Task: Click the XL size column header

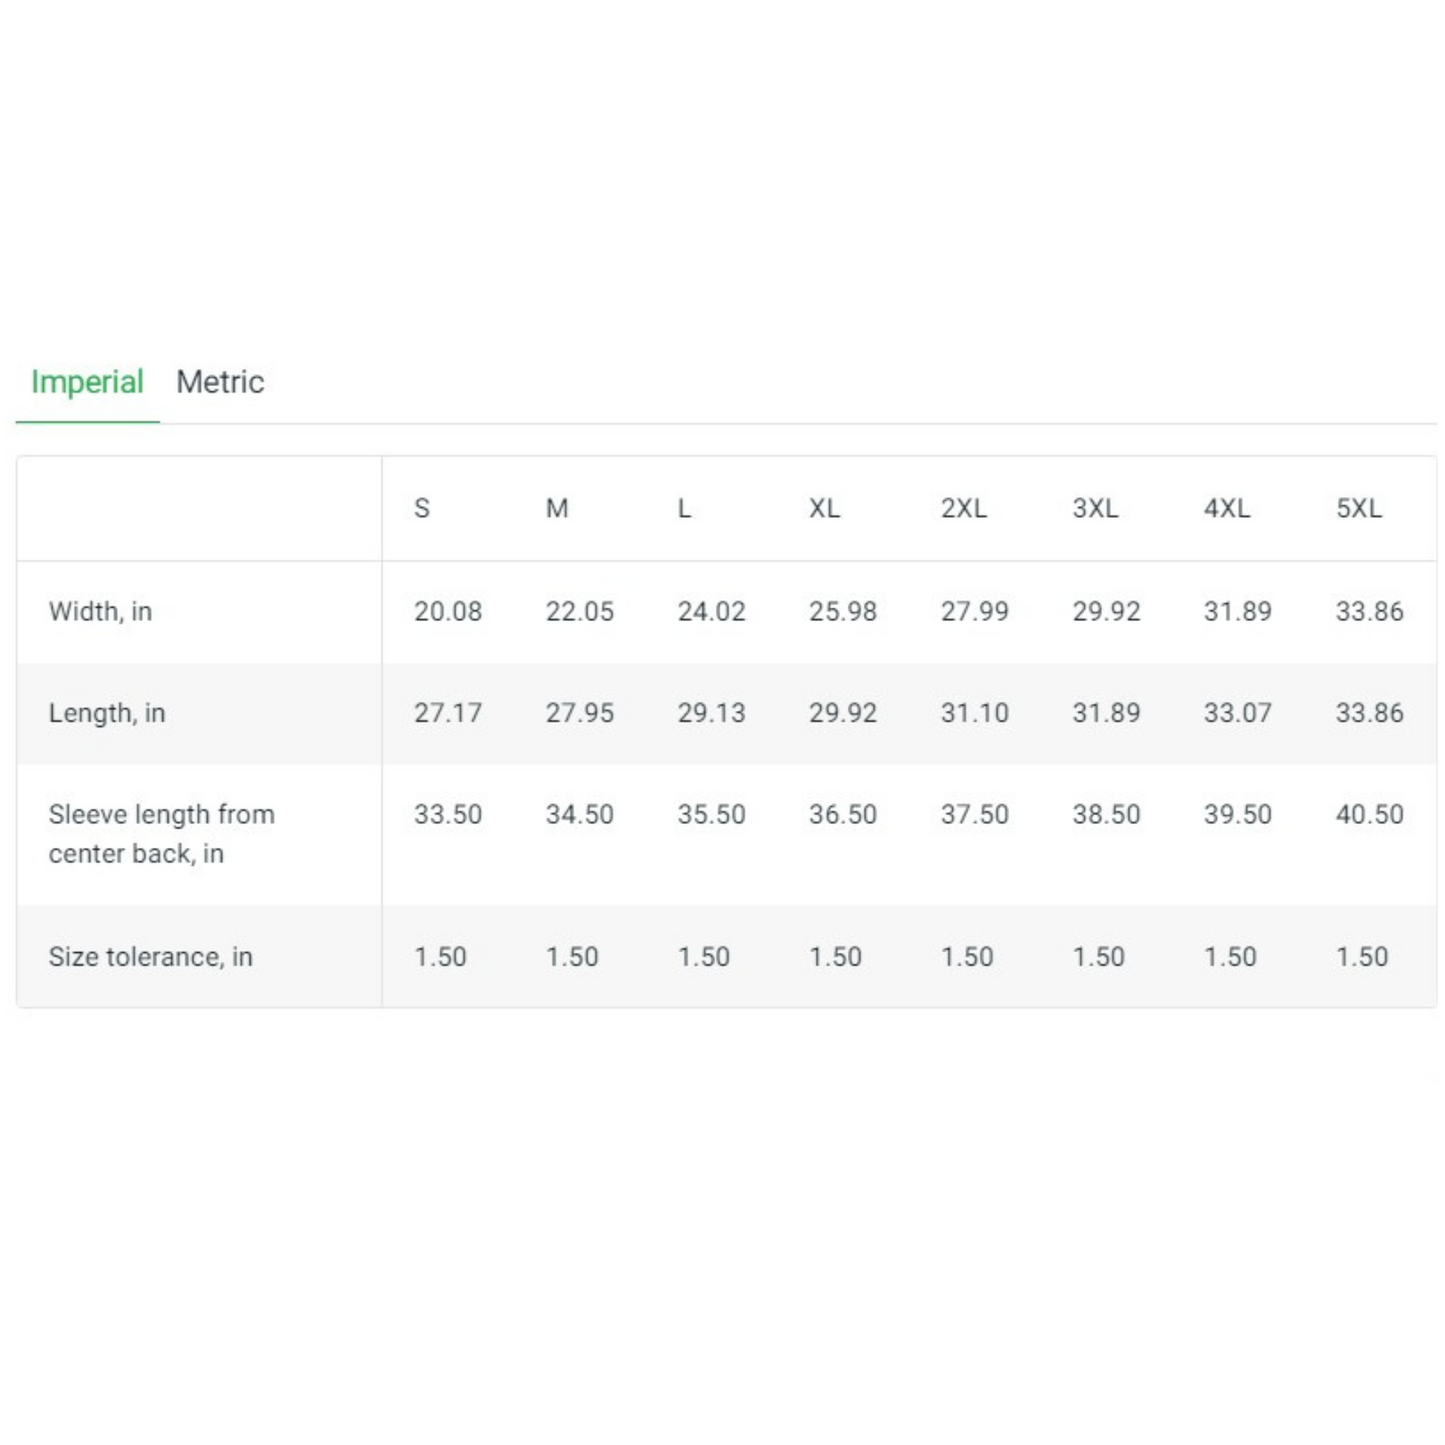Action: pyautogui.click(x=824, y=509)
